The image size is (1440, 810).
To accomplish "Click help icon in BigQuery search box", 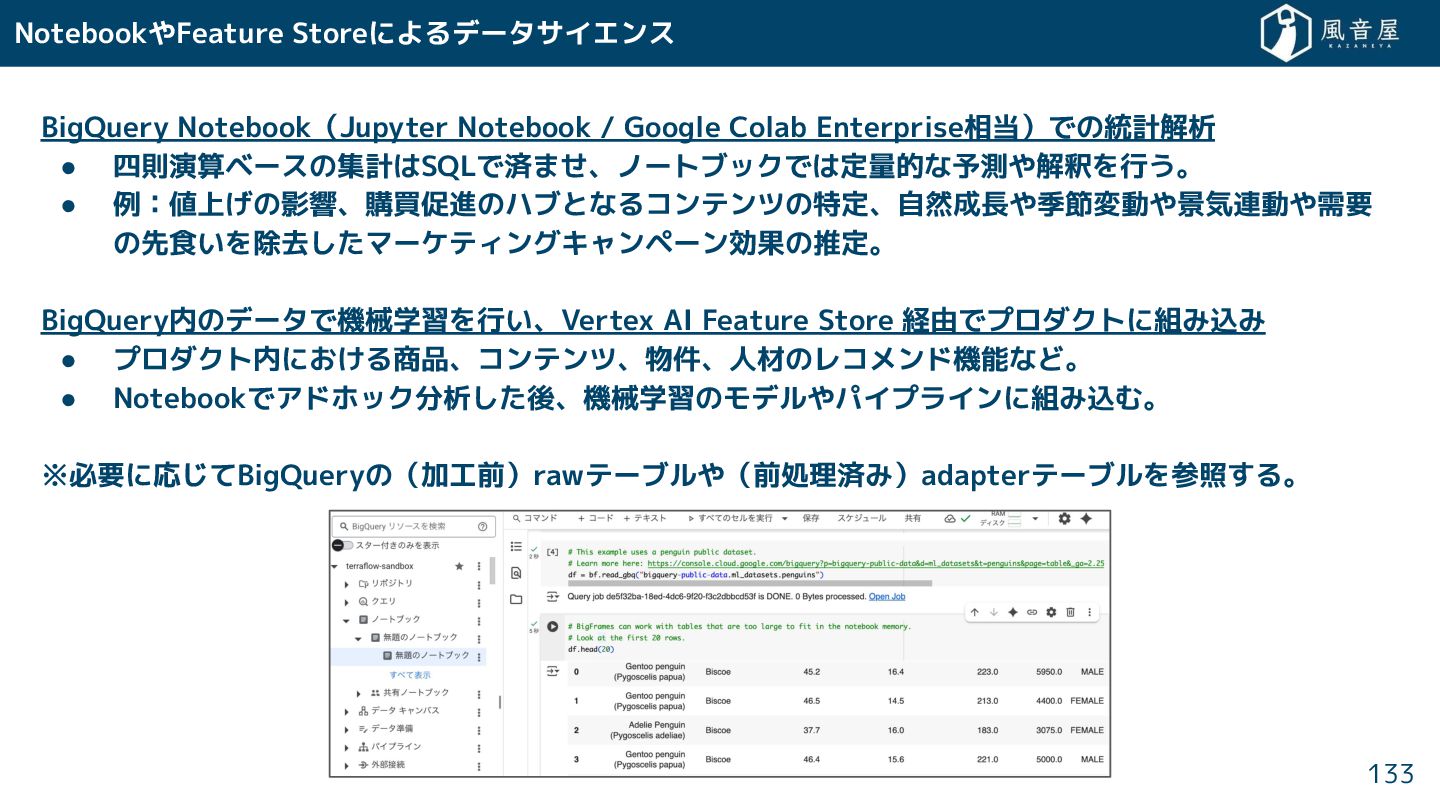I will pos(482,526).
